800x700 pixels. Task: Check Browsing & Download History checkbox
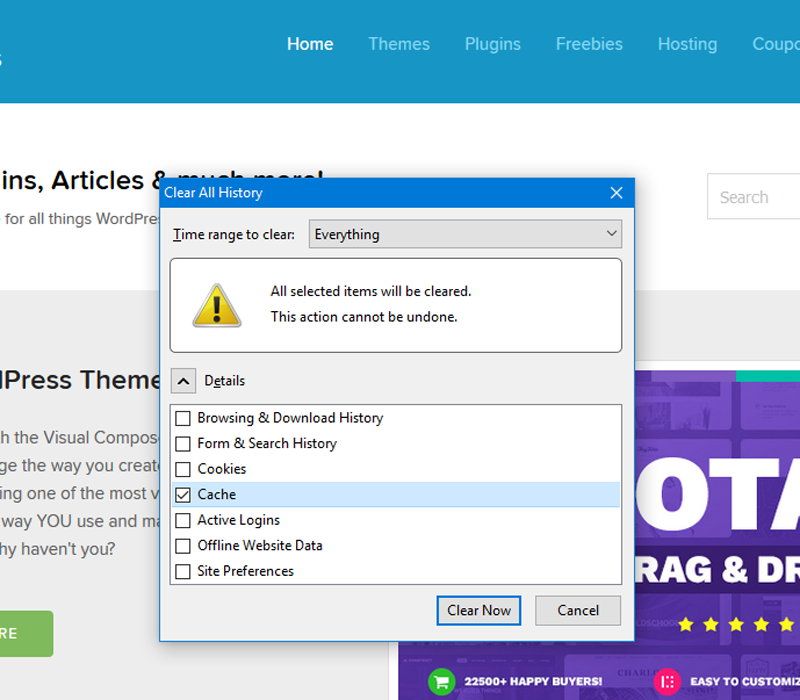pyautogui.click(x=183, y=418)
